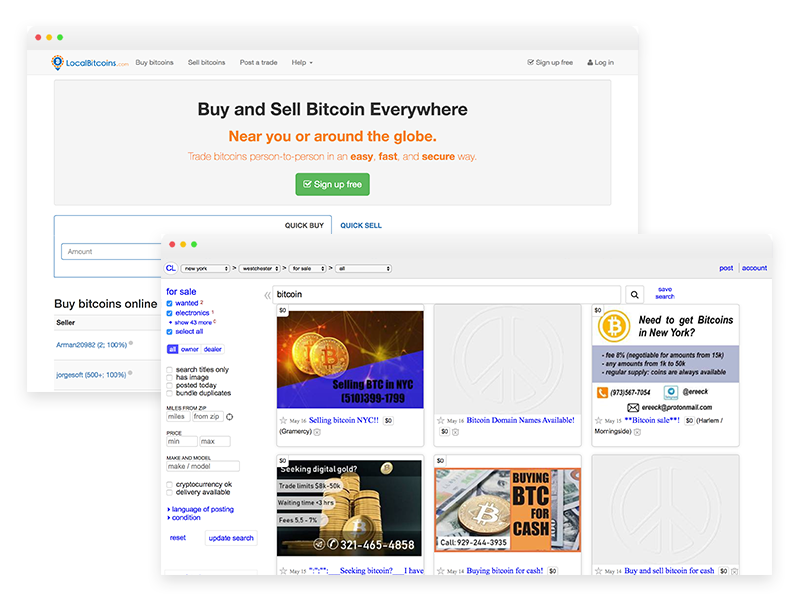
Task: Click the $0 badge on the Bitcoin Domain Names listing
Action: (445, 431)
